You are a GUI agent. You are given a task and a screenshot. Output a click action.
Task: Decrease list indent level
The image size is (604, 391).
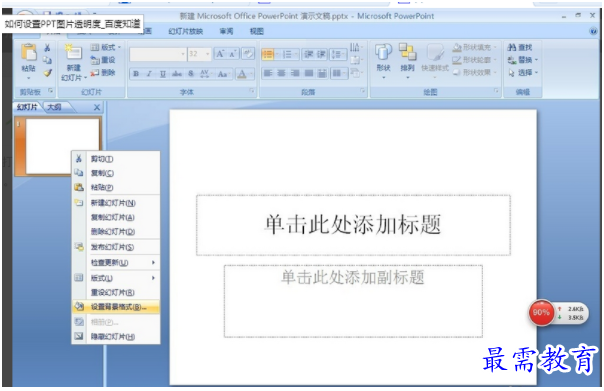[x=309, y=54]
